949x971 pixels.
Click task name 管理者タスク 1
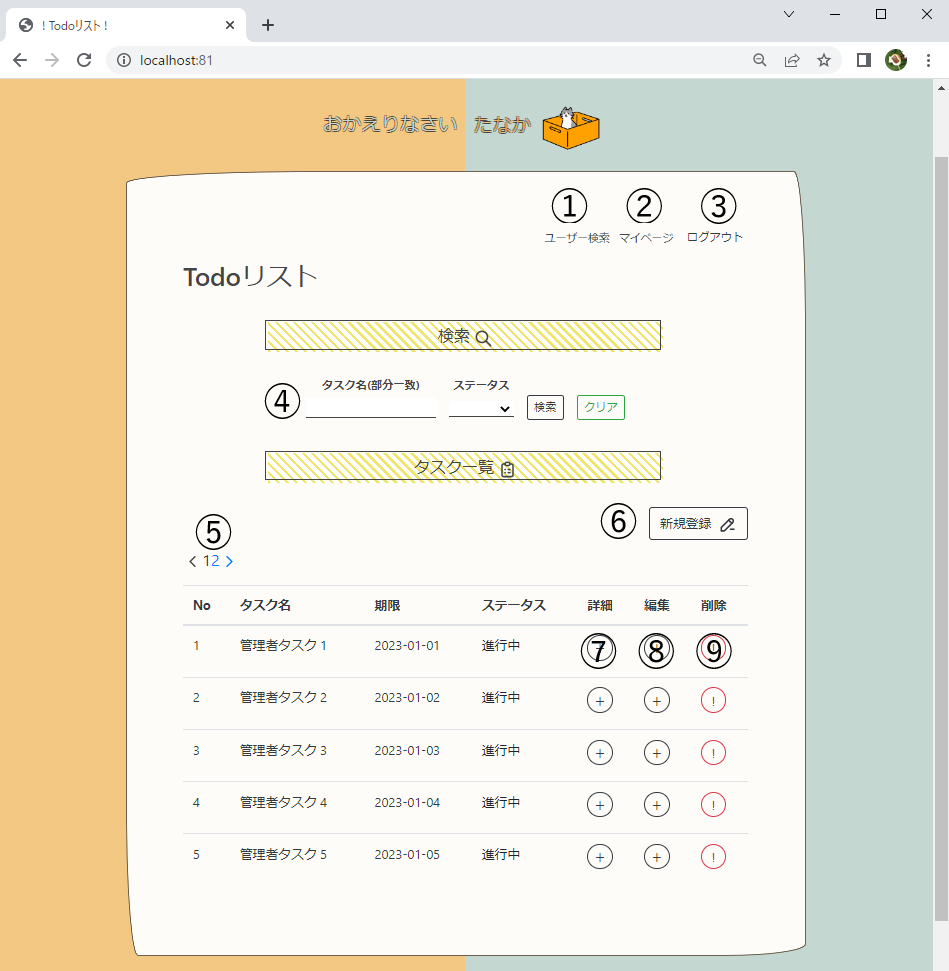(x=283, y=645)
